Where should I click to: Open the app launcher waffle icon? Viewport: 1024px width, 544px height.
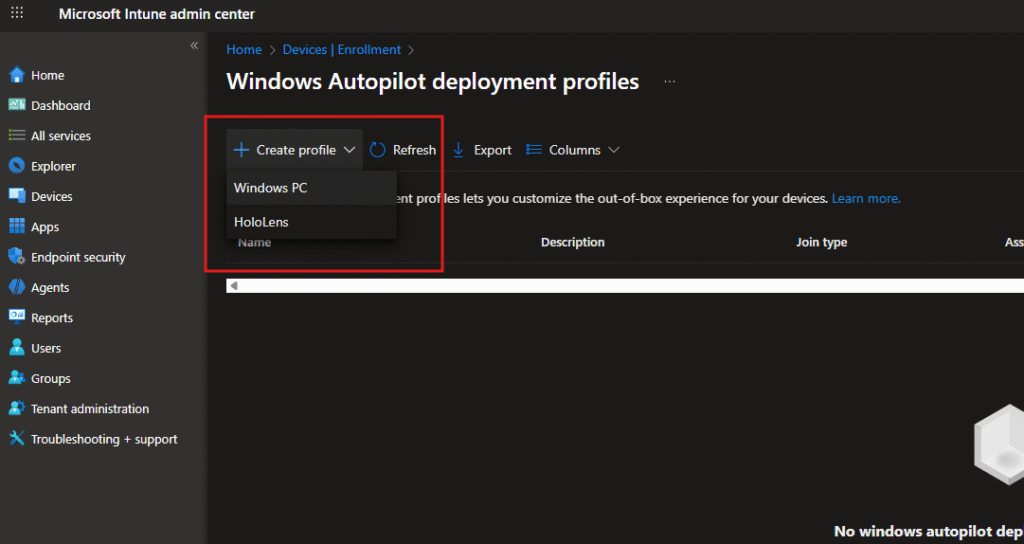pyautogui.click(x=17, y=14)
